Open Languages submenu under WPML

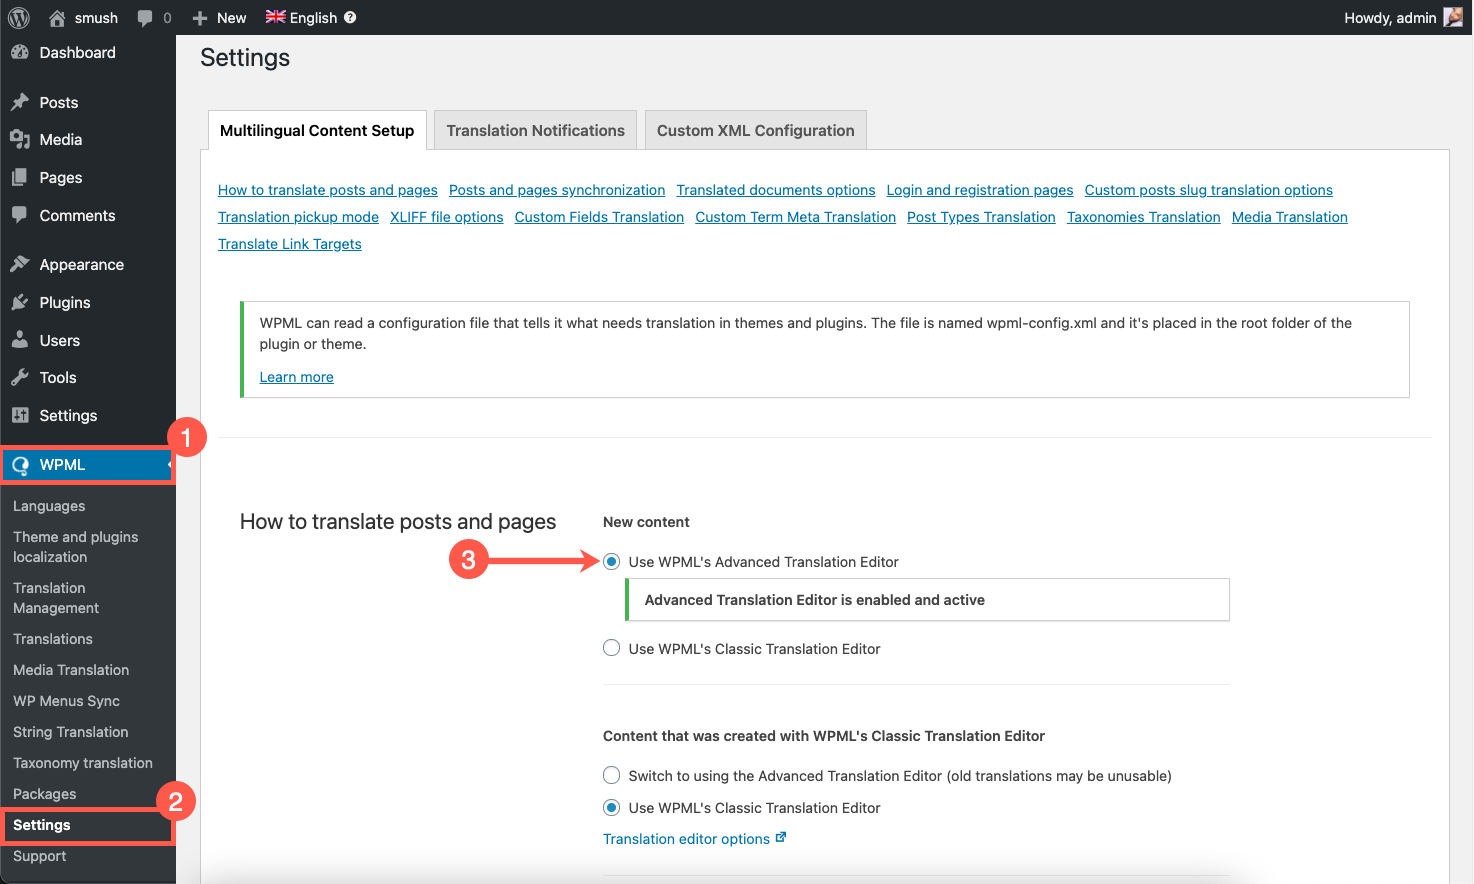tap(49, 506)
